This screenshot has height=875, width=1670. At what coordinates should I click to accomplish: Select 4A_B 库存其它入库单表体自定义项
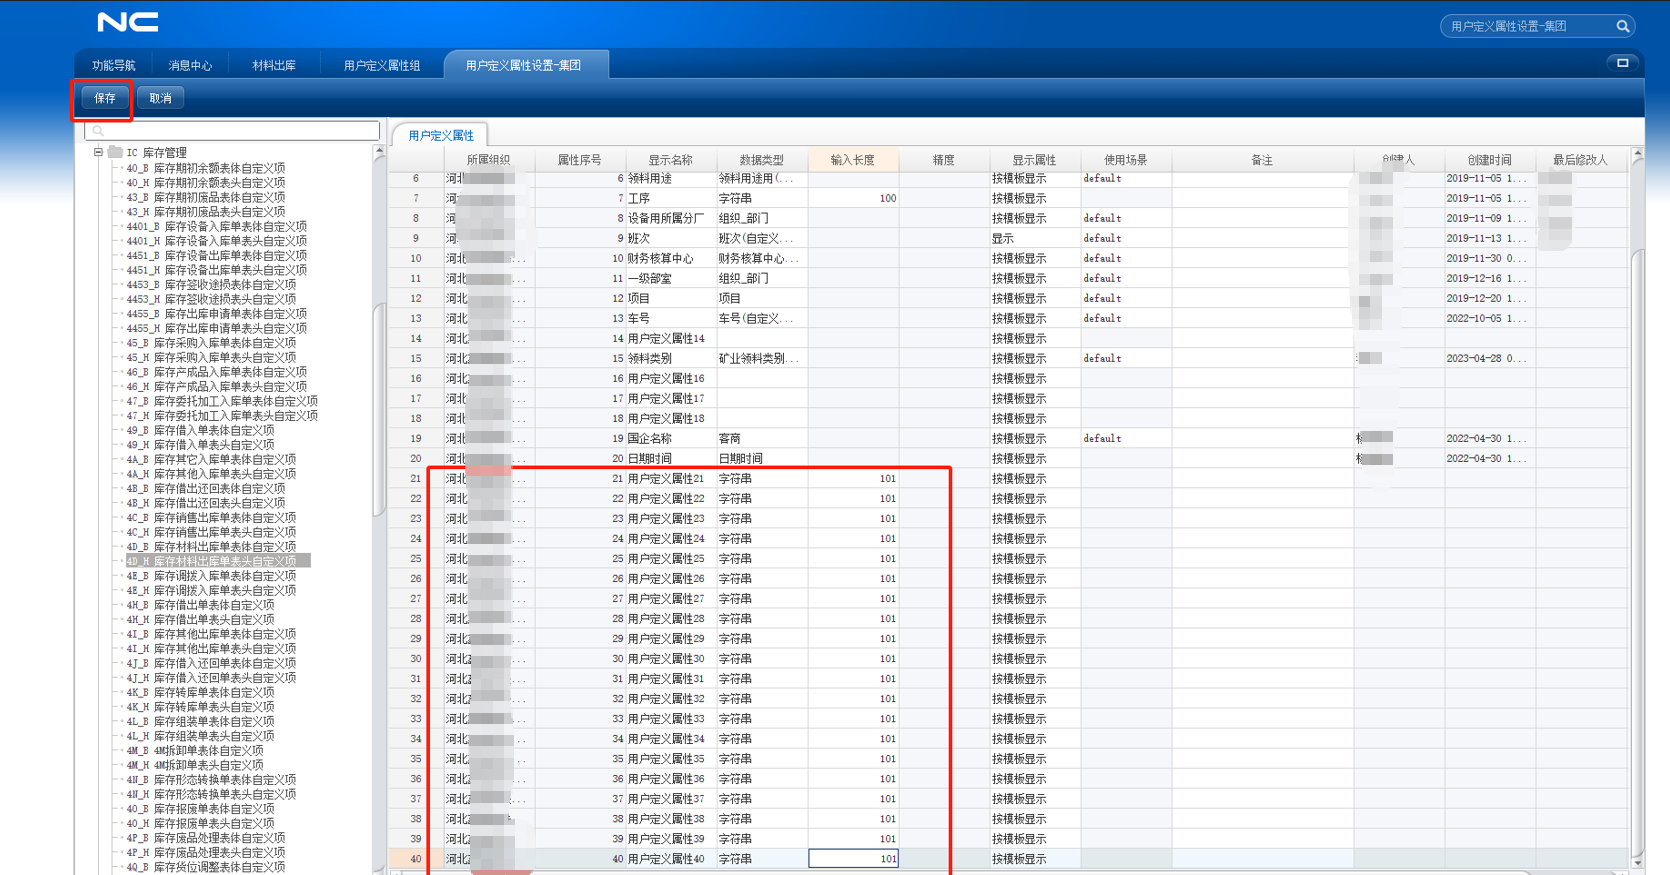211,459
